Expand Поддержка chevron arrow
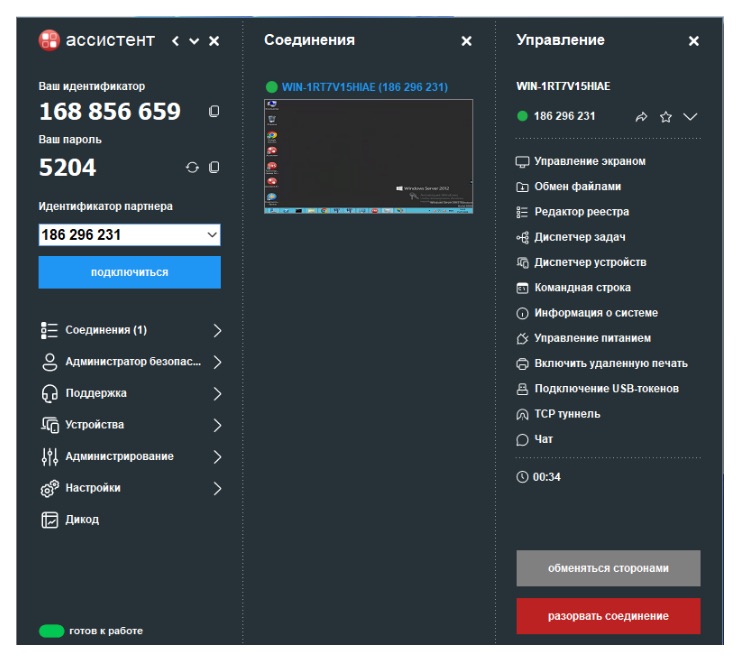The height and width of the screenshot is (660, 743). 217,393
